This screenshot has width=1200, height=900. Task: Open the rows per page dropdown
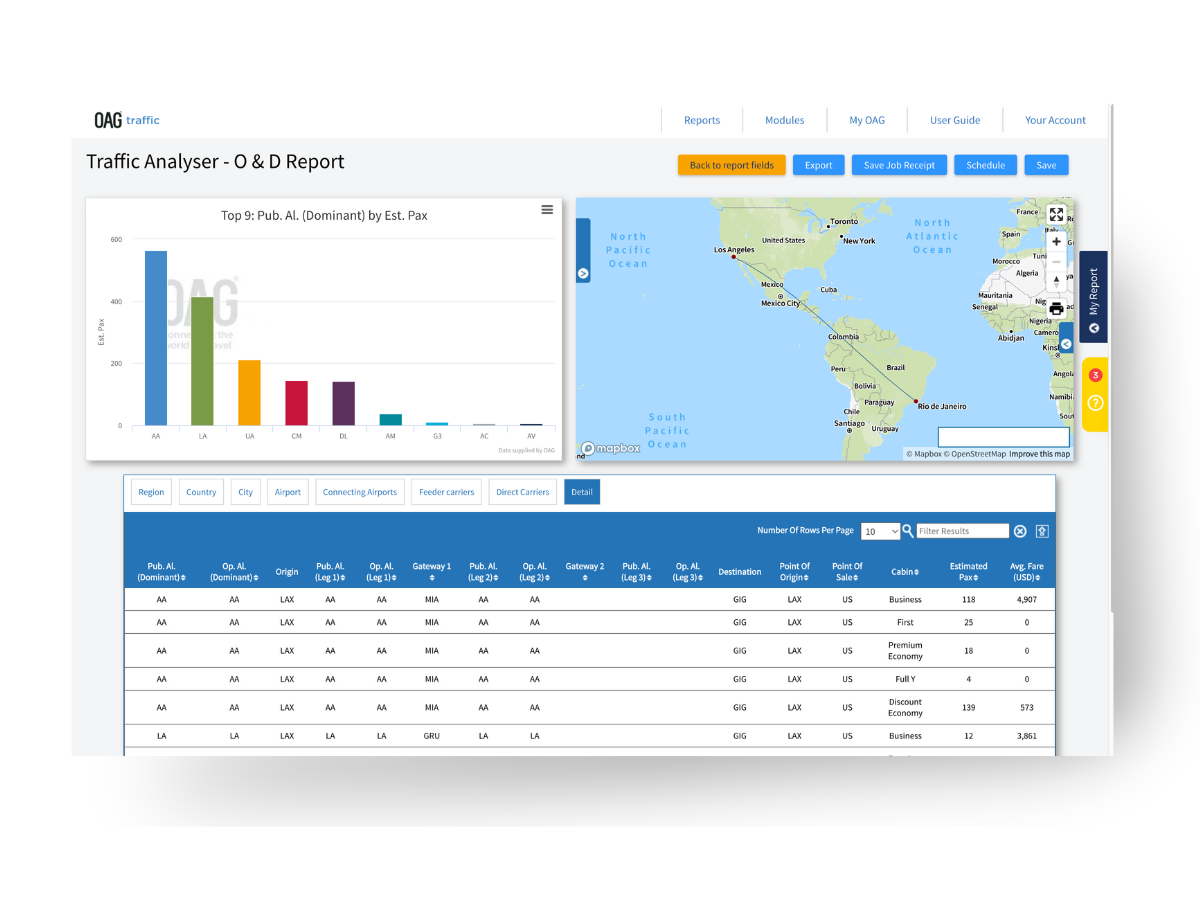pyautogui.click(x=880, y=532)
